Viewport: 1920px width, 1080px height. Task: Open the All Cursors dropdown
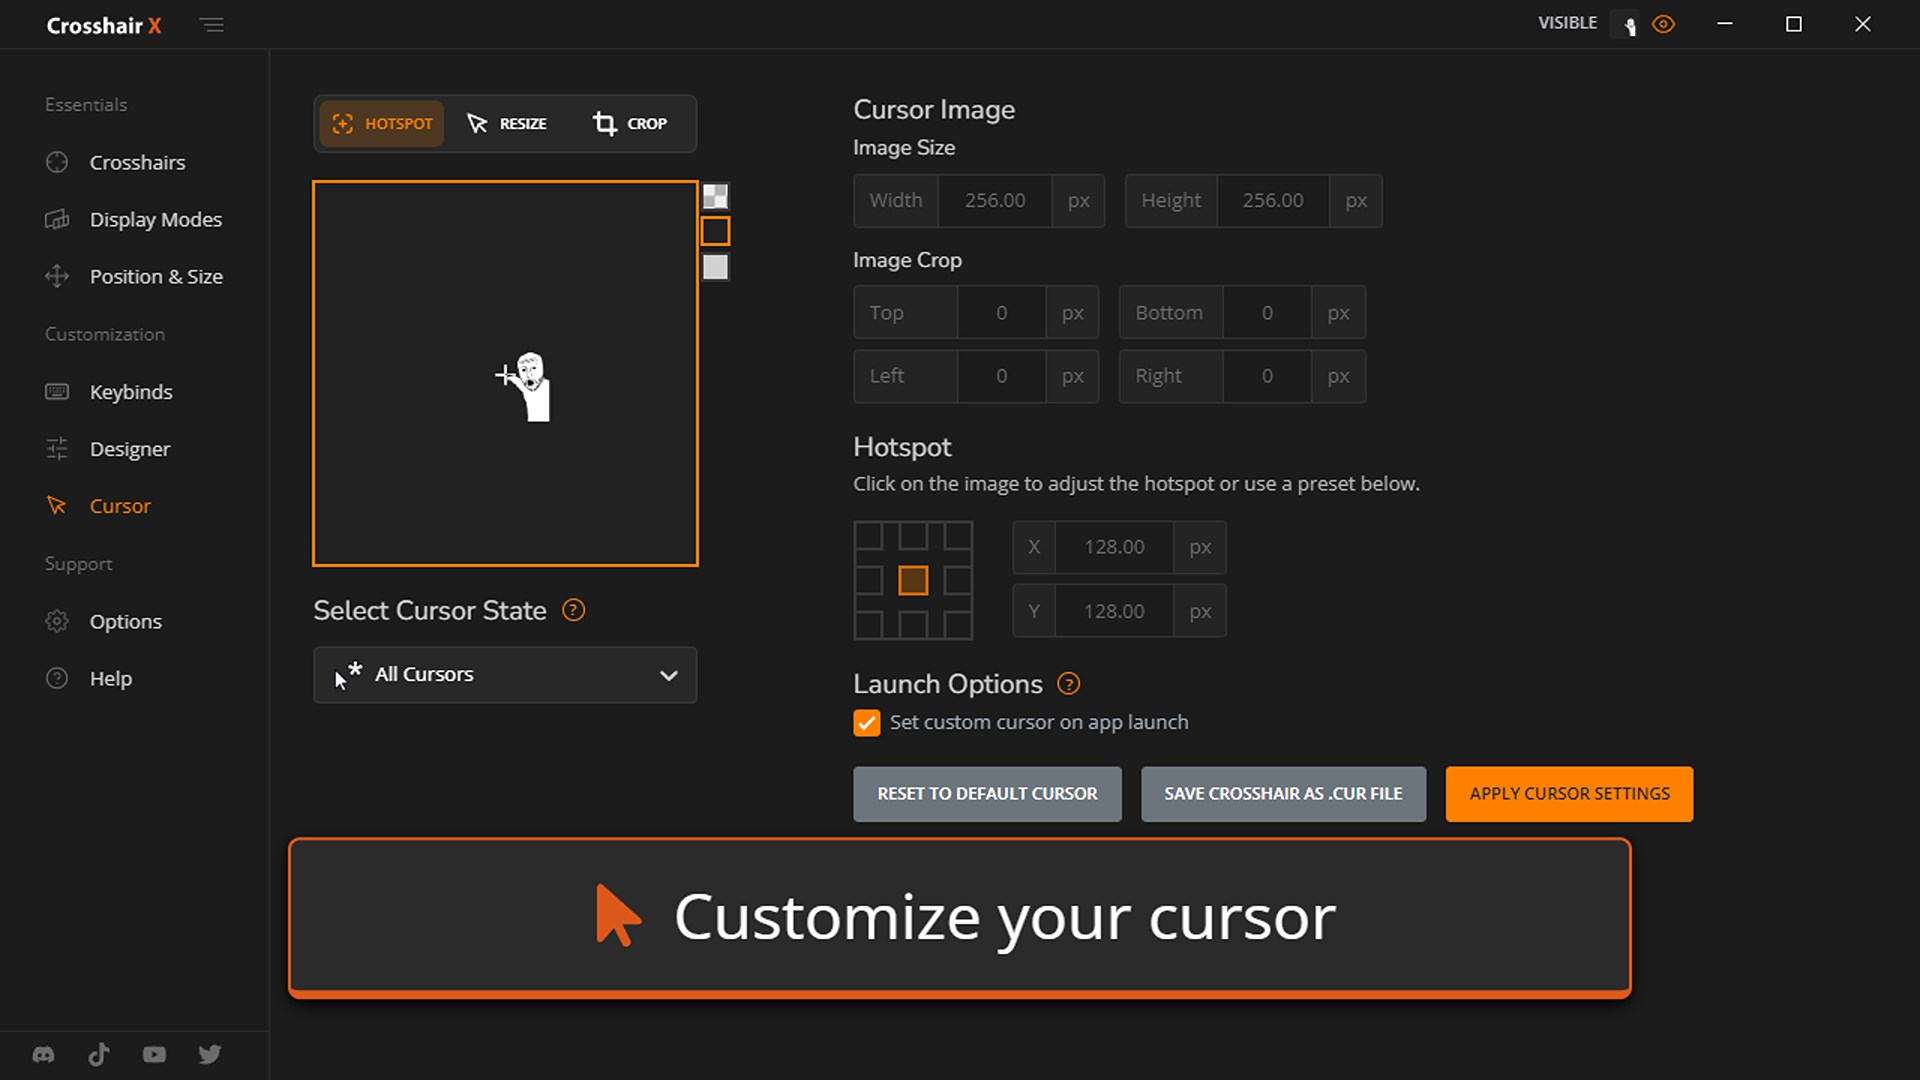click(504, 675)
